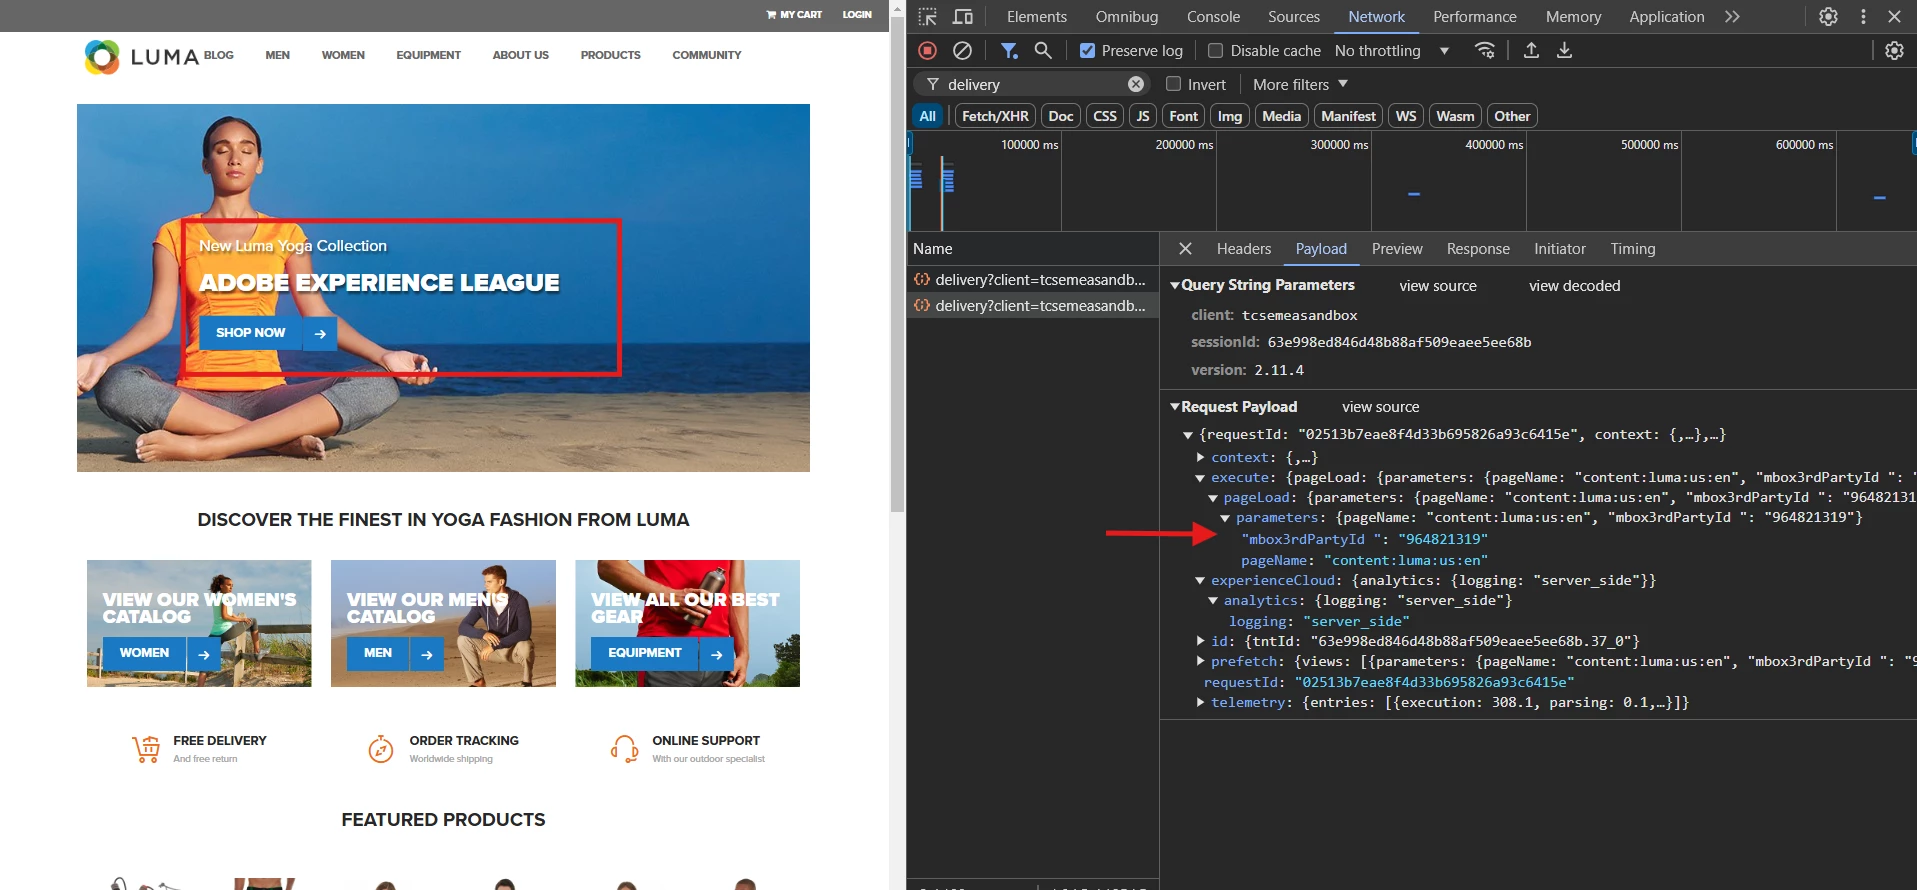
Task: Switch to Elements panel tab
Action: coord(1036,17)
